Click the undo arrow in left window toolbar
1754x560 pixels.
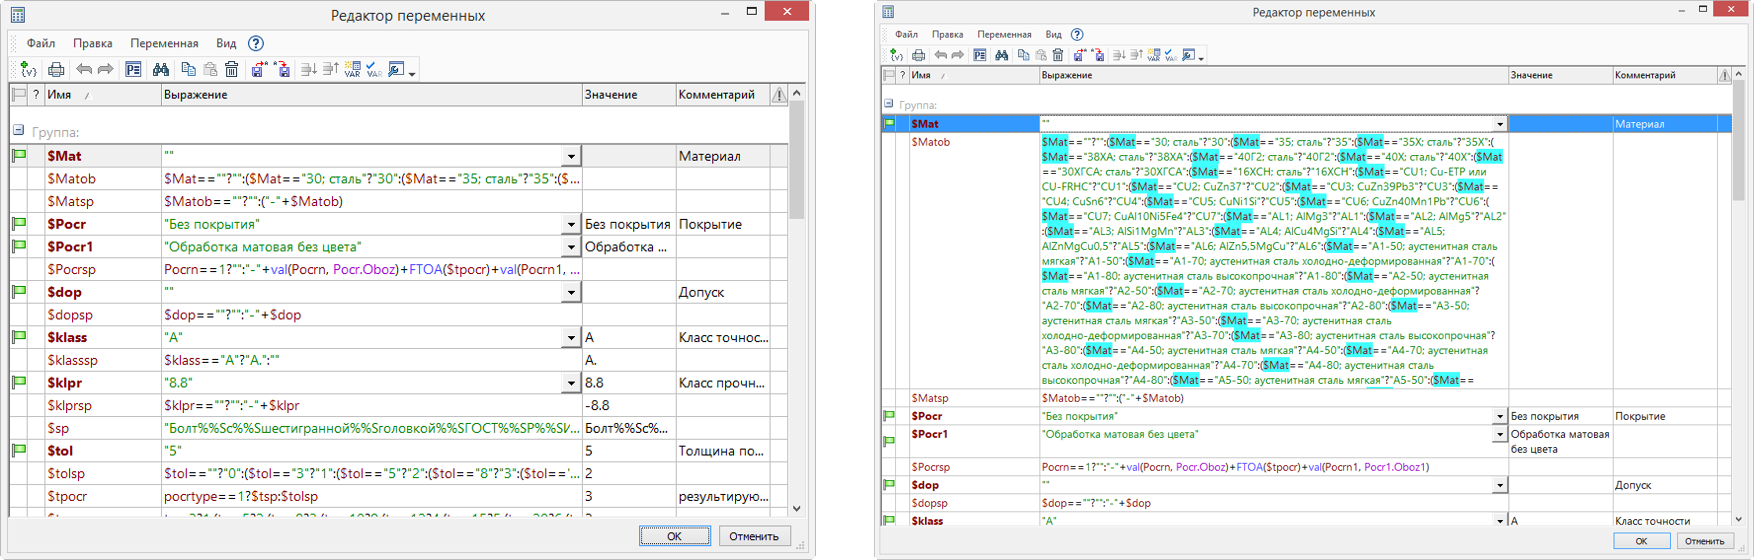pos(84,70)
